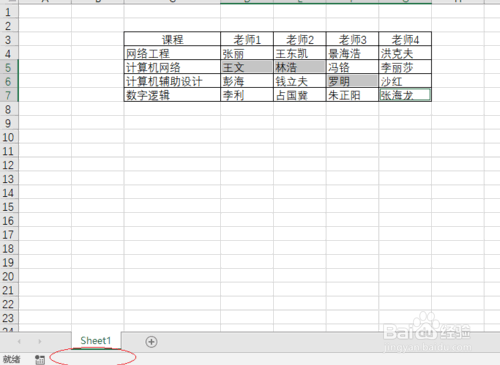Image resolution: width=500 pixels, height=365 pixels.
Task: Select the cell 朱正阳
Action: coord(352,95)
